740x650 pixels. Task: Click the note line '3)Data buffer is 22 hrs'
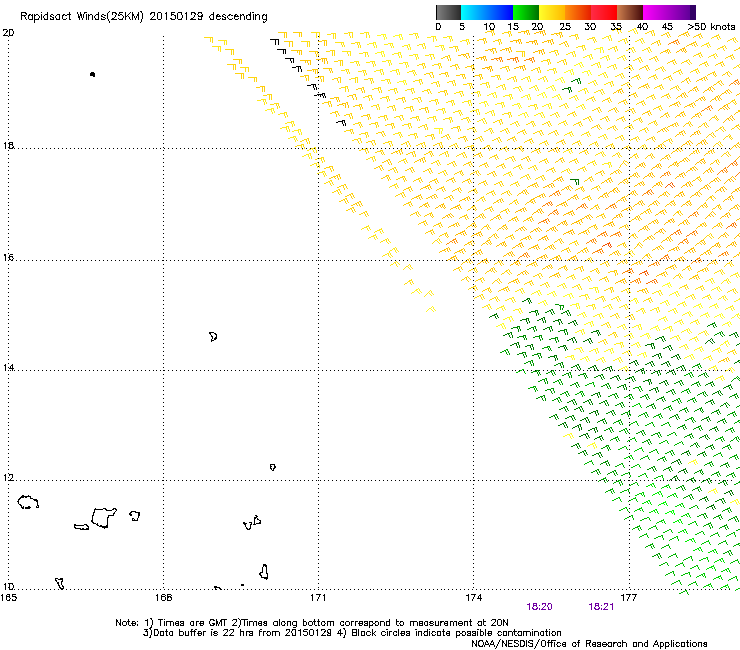[x=352, y=633]
